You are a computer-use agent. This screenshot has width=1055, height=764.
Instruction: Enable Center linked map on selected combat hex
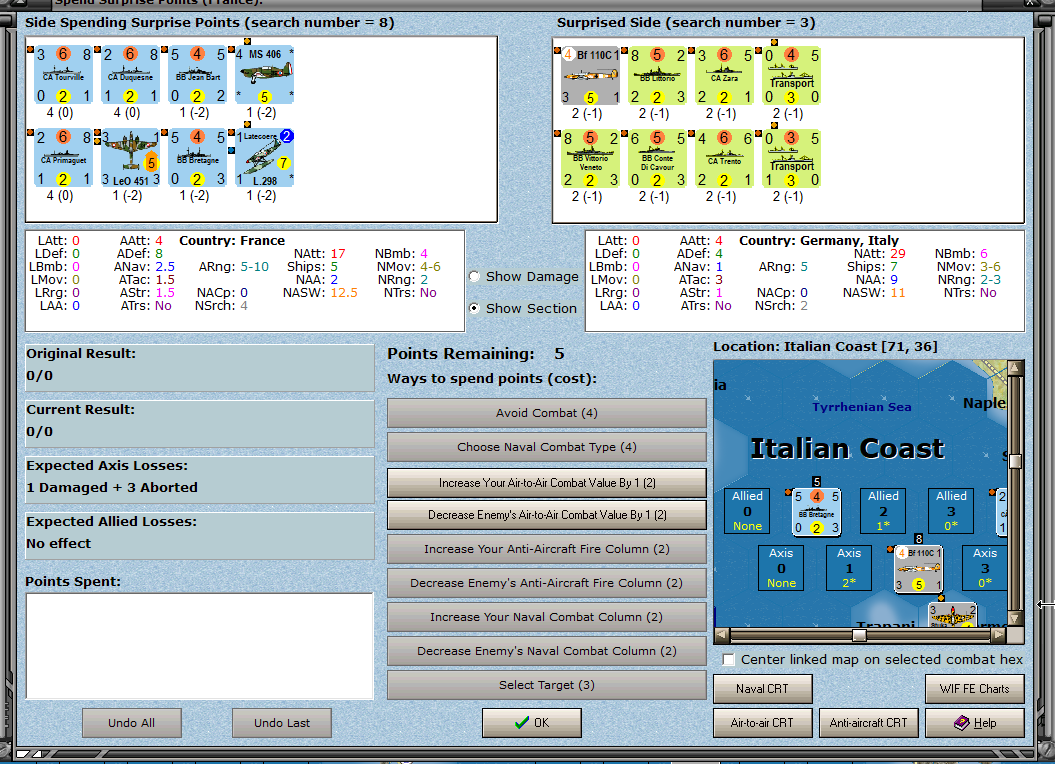click(x=729, y=660)
